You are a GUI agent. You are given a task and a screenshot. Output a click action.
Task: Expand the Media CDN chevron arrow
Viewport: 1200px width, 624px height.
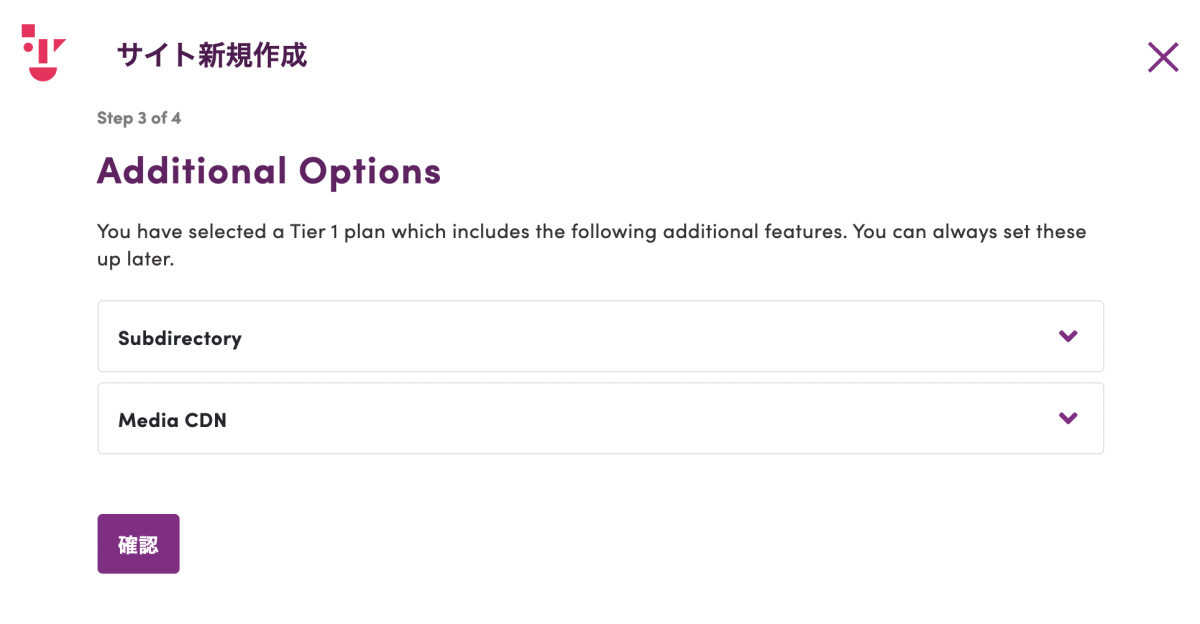click(1068, 418)
